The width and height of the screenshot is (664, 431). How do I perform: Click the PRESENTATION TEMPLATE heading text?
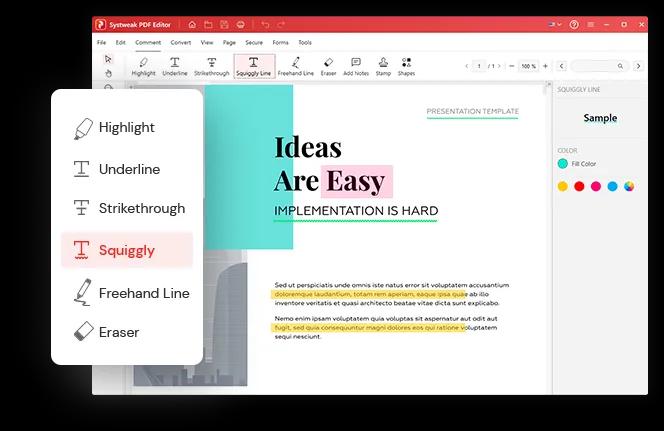tap(473, 111)
